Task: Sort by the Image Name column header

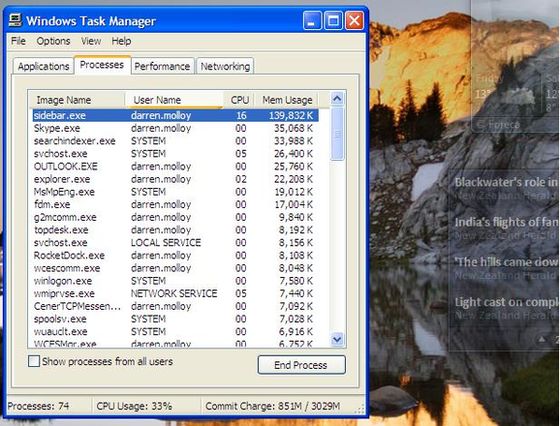Action: click(76, 100)
